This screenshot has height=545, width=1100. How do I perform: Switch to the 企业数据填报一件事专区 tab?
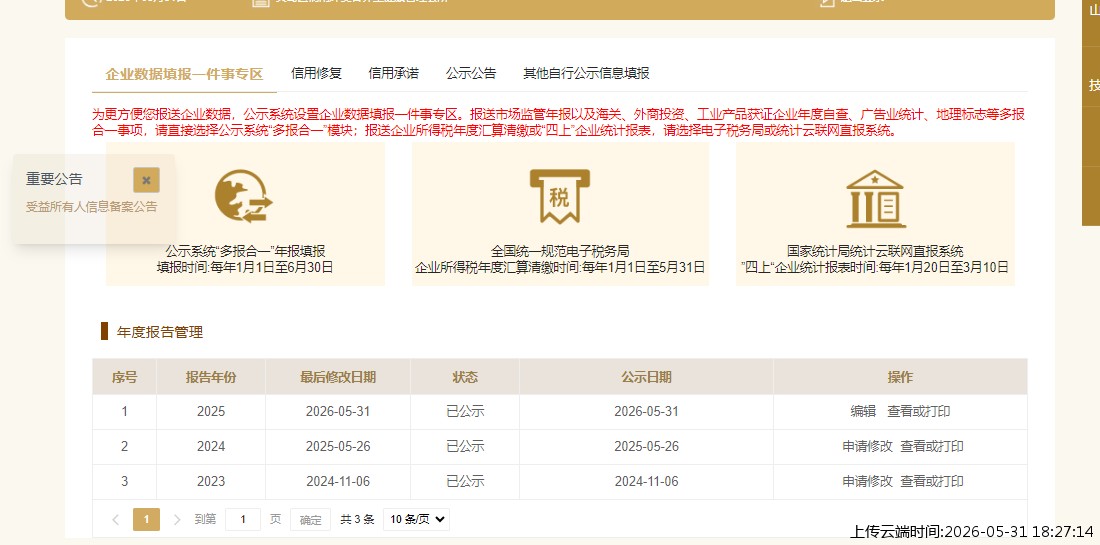185,74
